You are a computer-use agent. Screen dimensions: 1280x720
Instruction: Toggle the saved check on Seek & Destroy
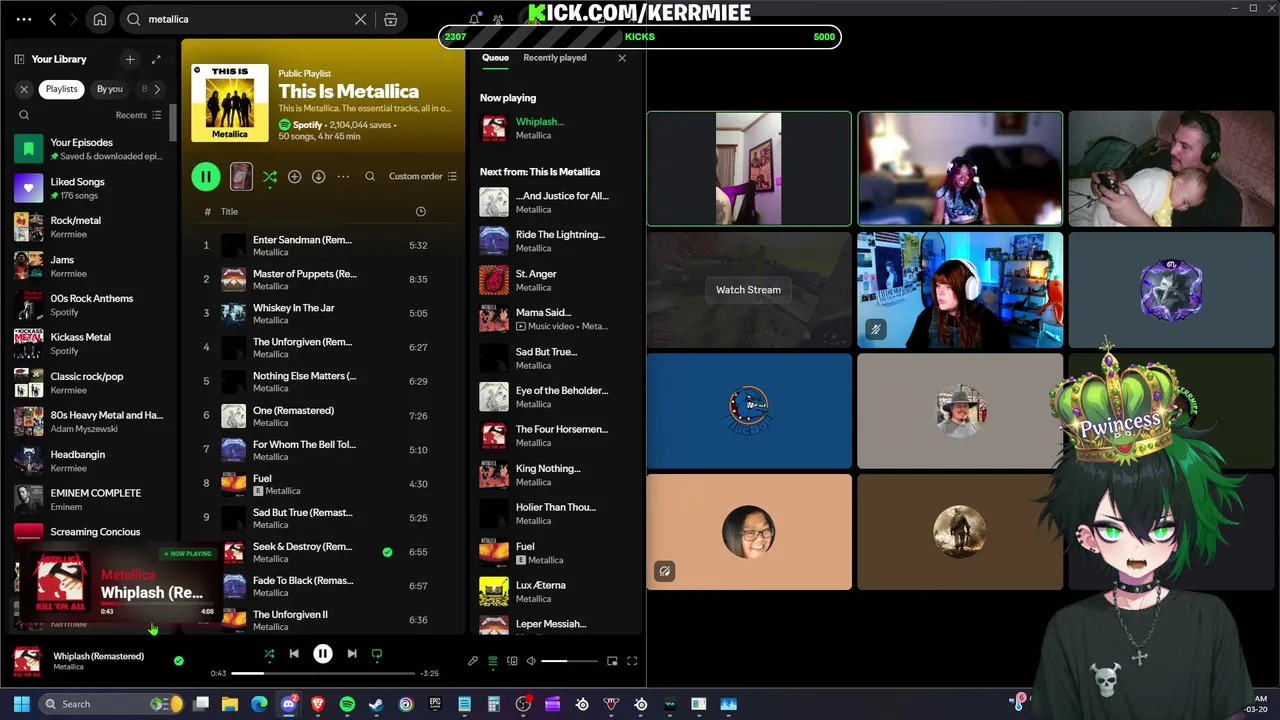(387, 552)
